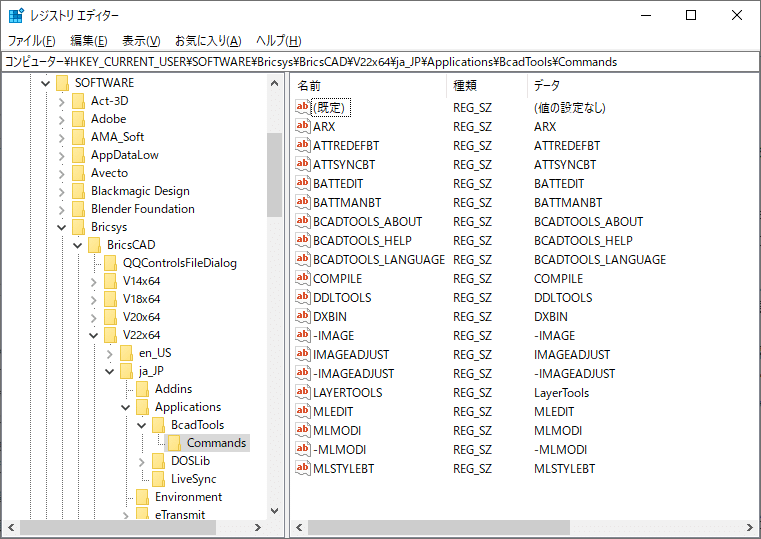Open the お気に入り(A) menu

(x=208, y=41)
